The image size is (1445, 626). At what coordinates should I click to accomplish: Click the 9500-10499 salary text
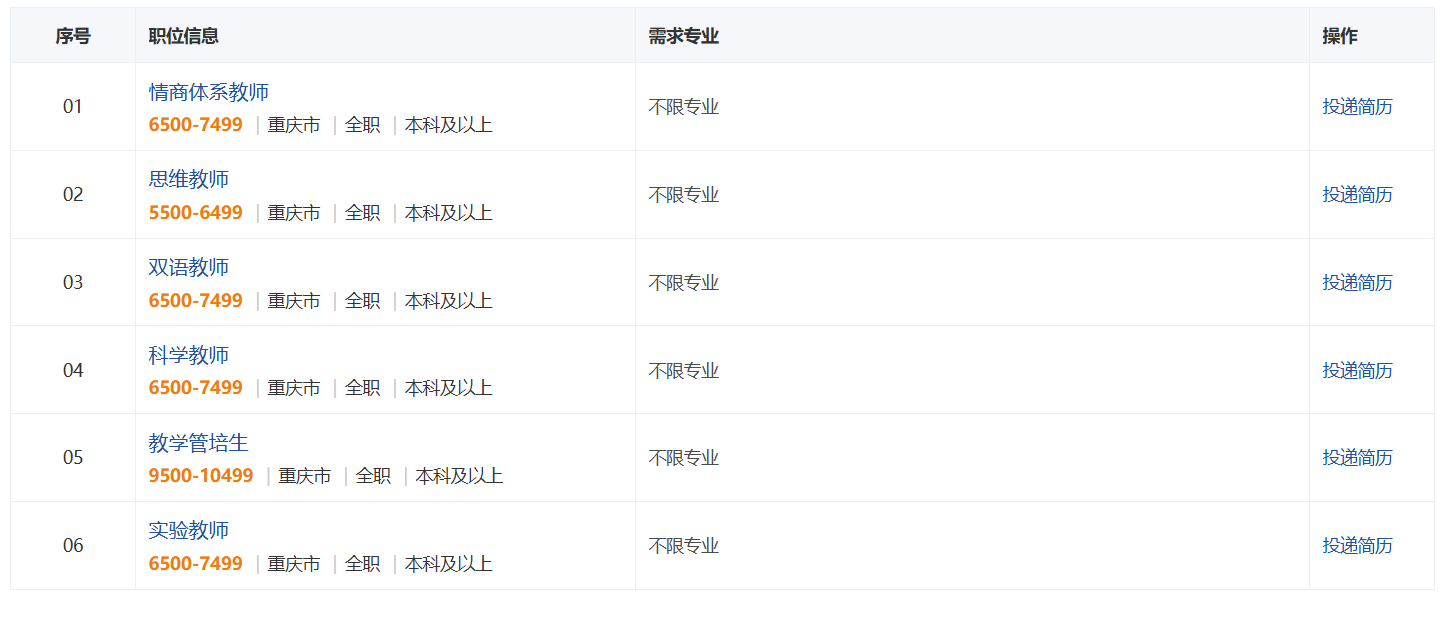tap(201, 476)
